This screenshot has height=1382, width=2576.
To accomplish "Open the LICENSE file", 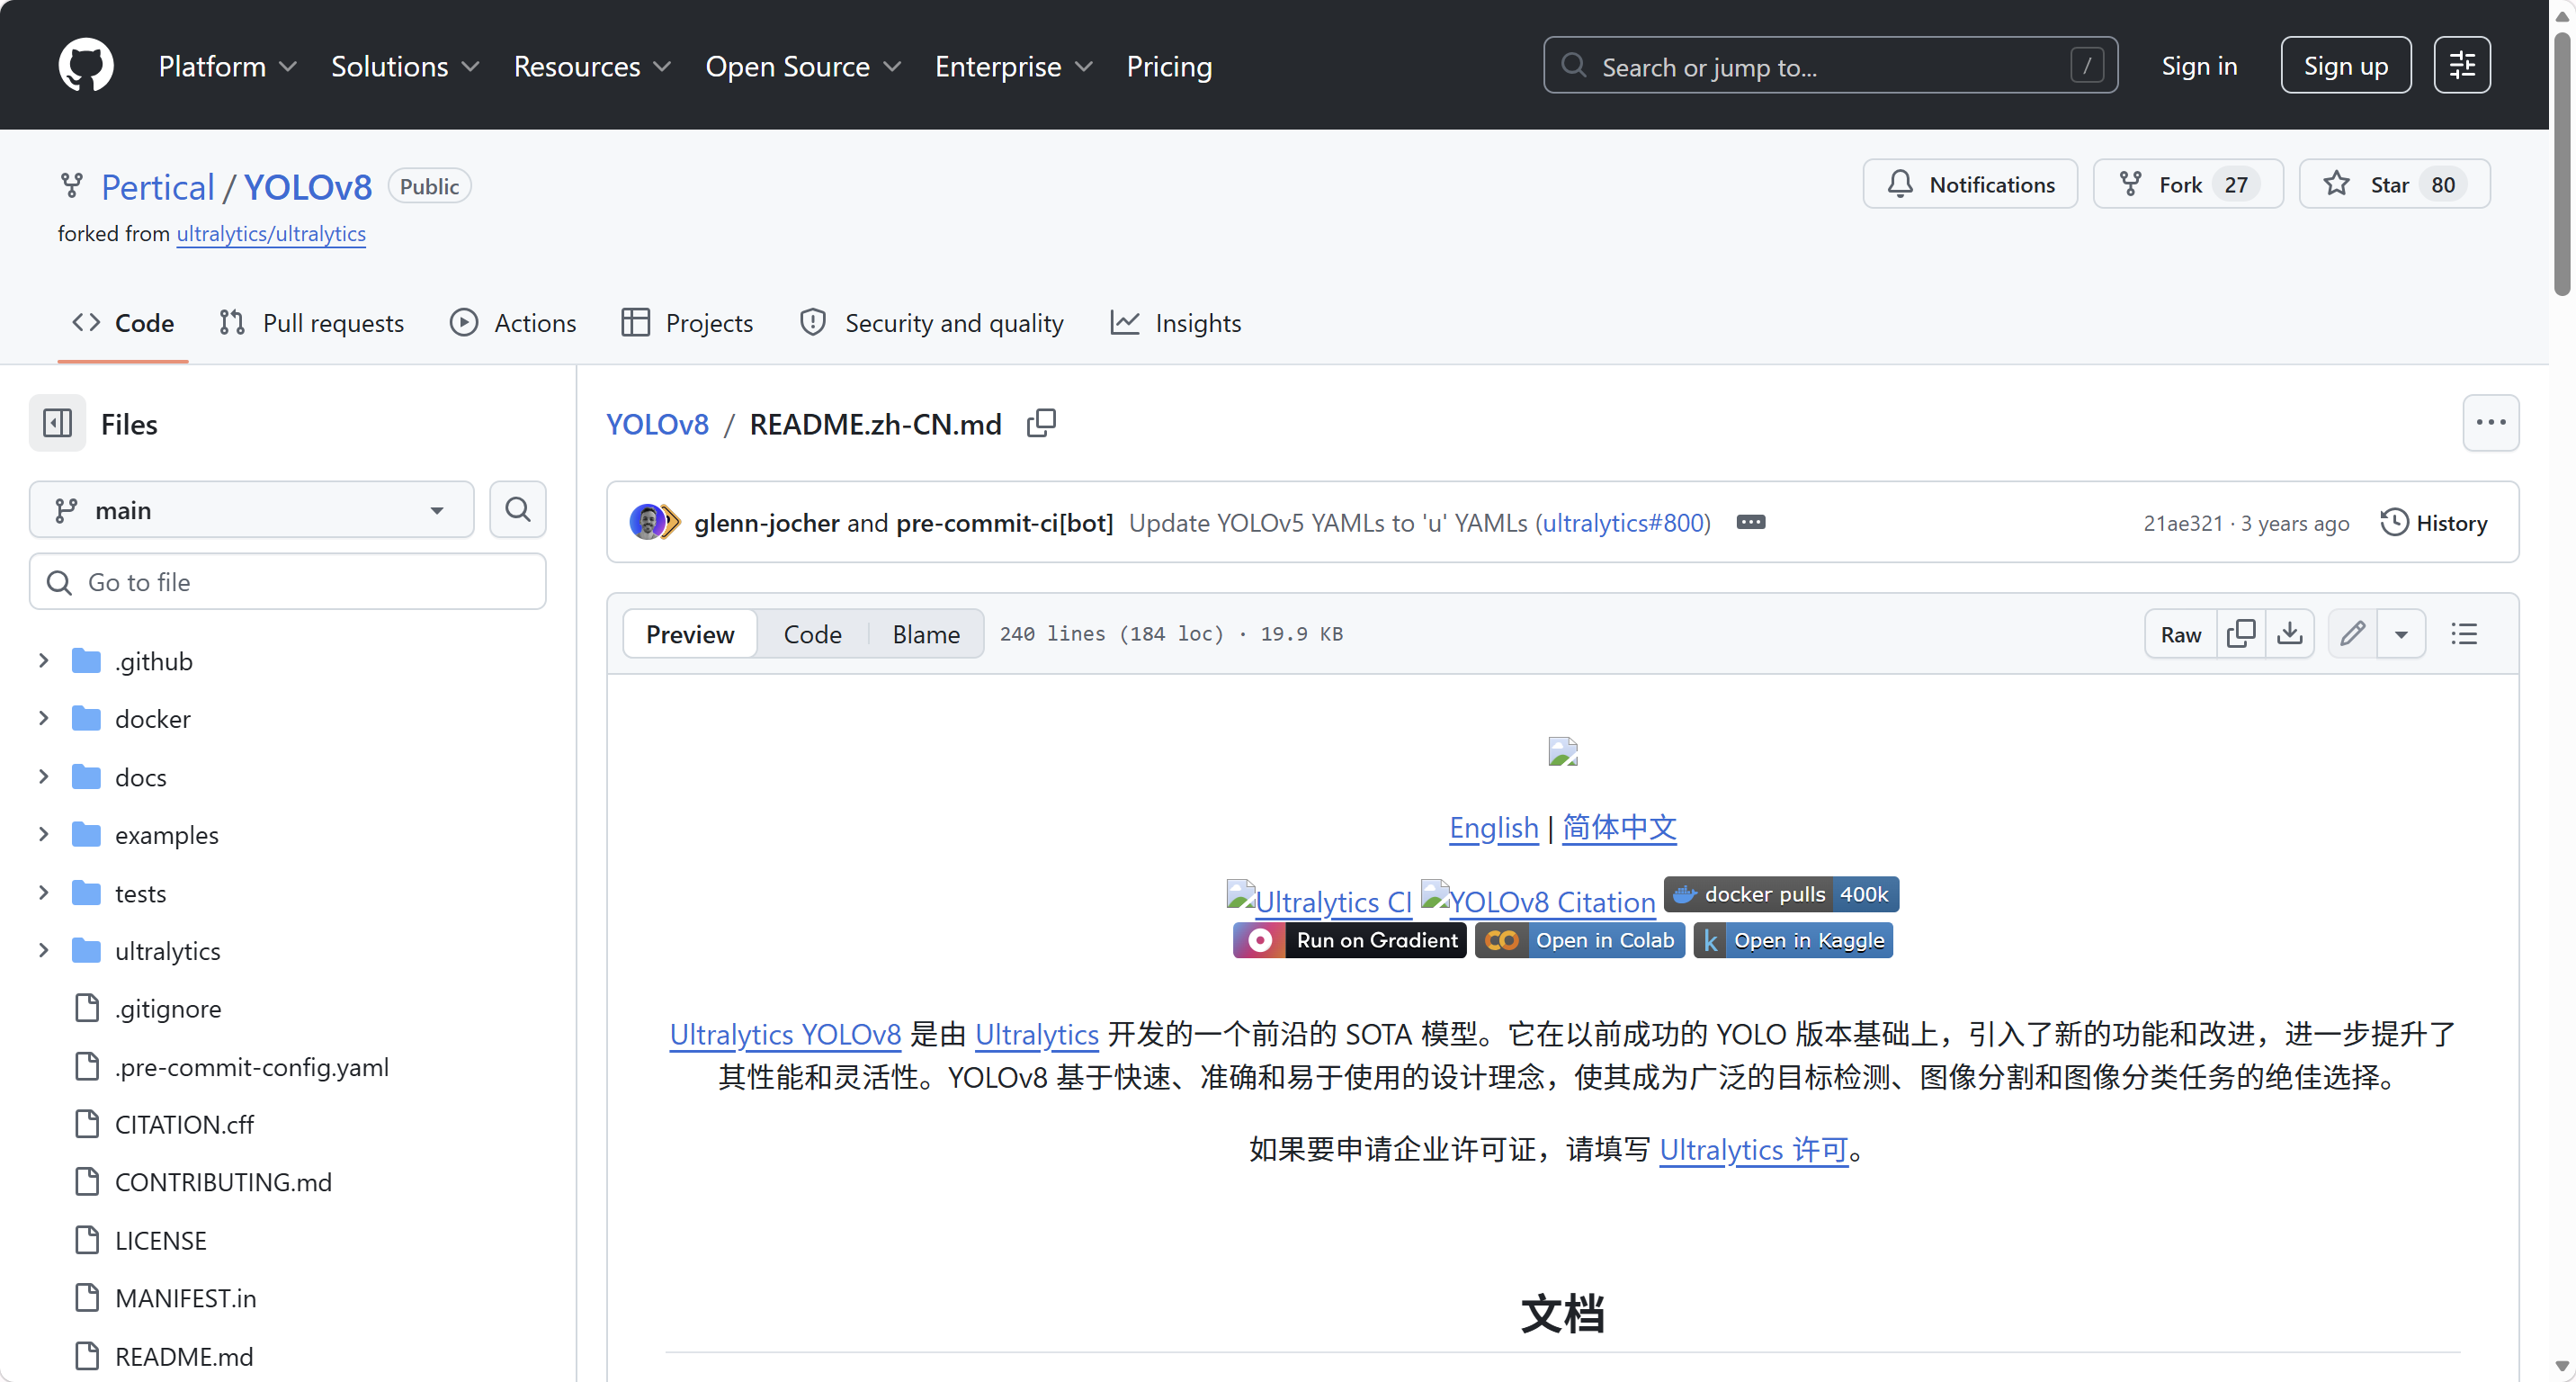I will point(160,1241).
